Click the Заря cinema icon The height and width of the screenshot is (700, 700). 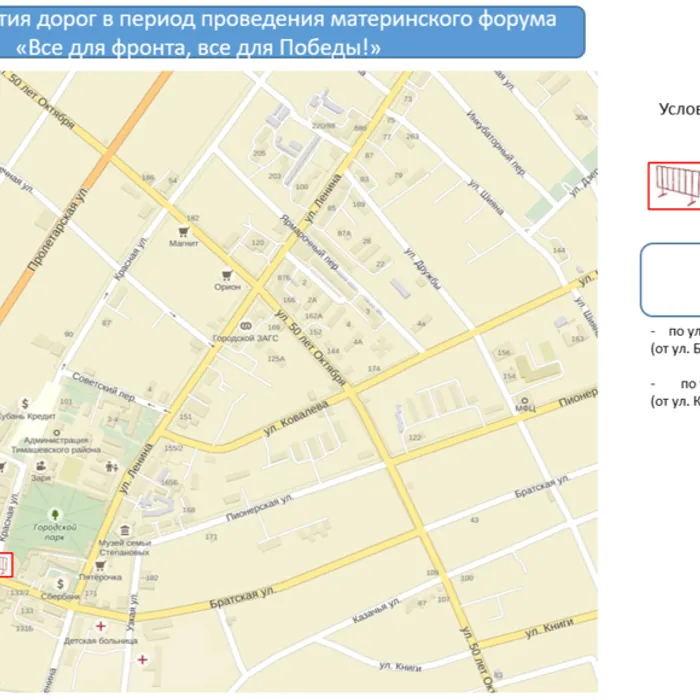coord(43,465)
